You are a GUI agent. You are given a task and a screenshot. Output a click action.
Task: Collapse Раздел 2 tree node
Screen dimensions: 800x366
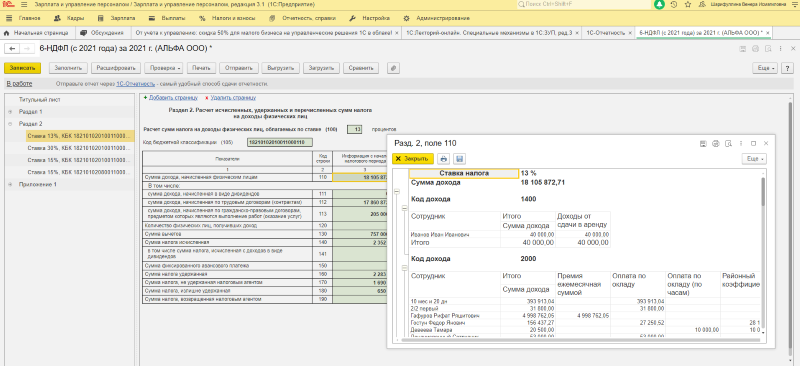(10, 124)
